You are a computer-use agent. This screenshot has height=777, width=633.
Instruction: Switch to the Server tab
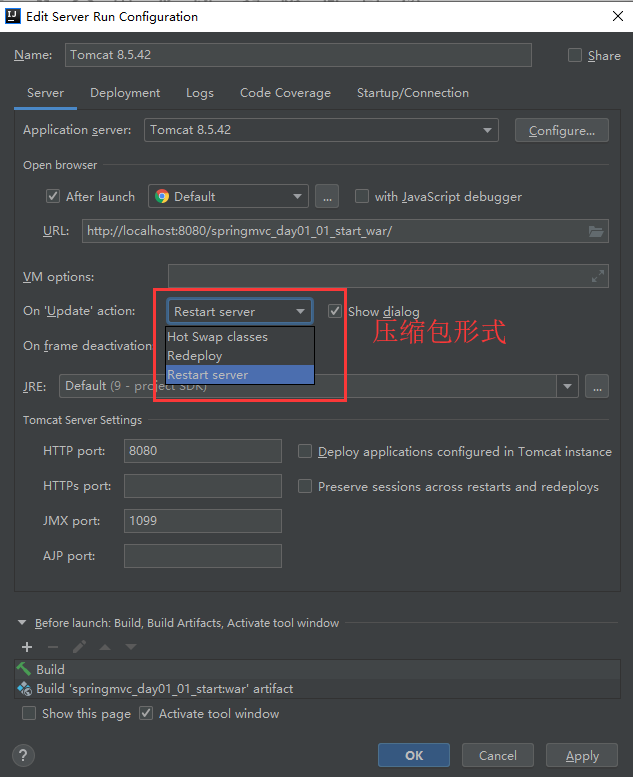(x=45, y=93)
